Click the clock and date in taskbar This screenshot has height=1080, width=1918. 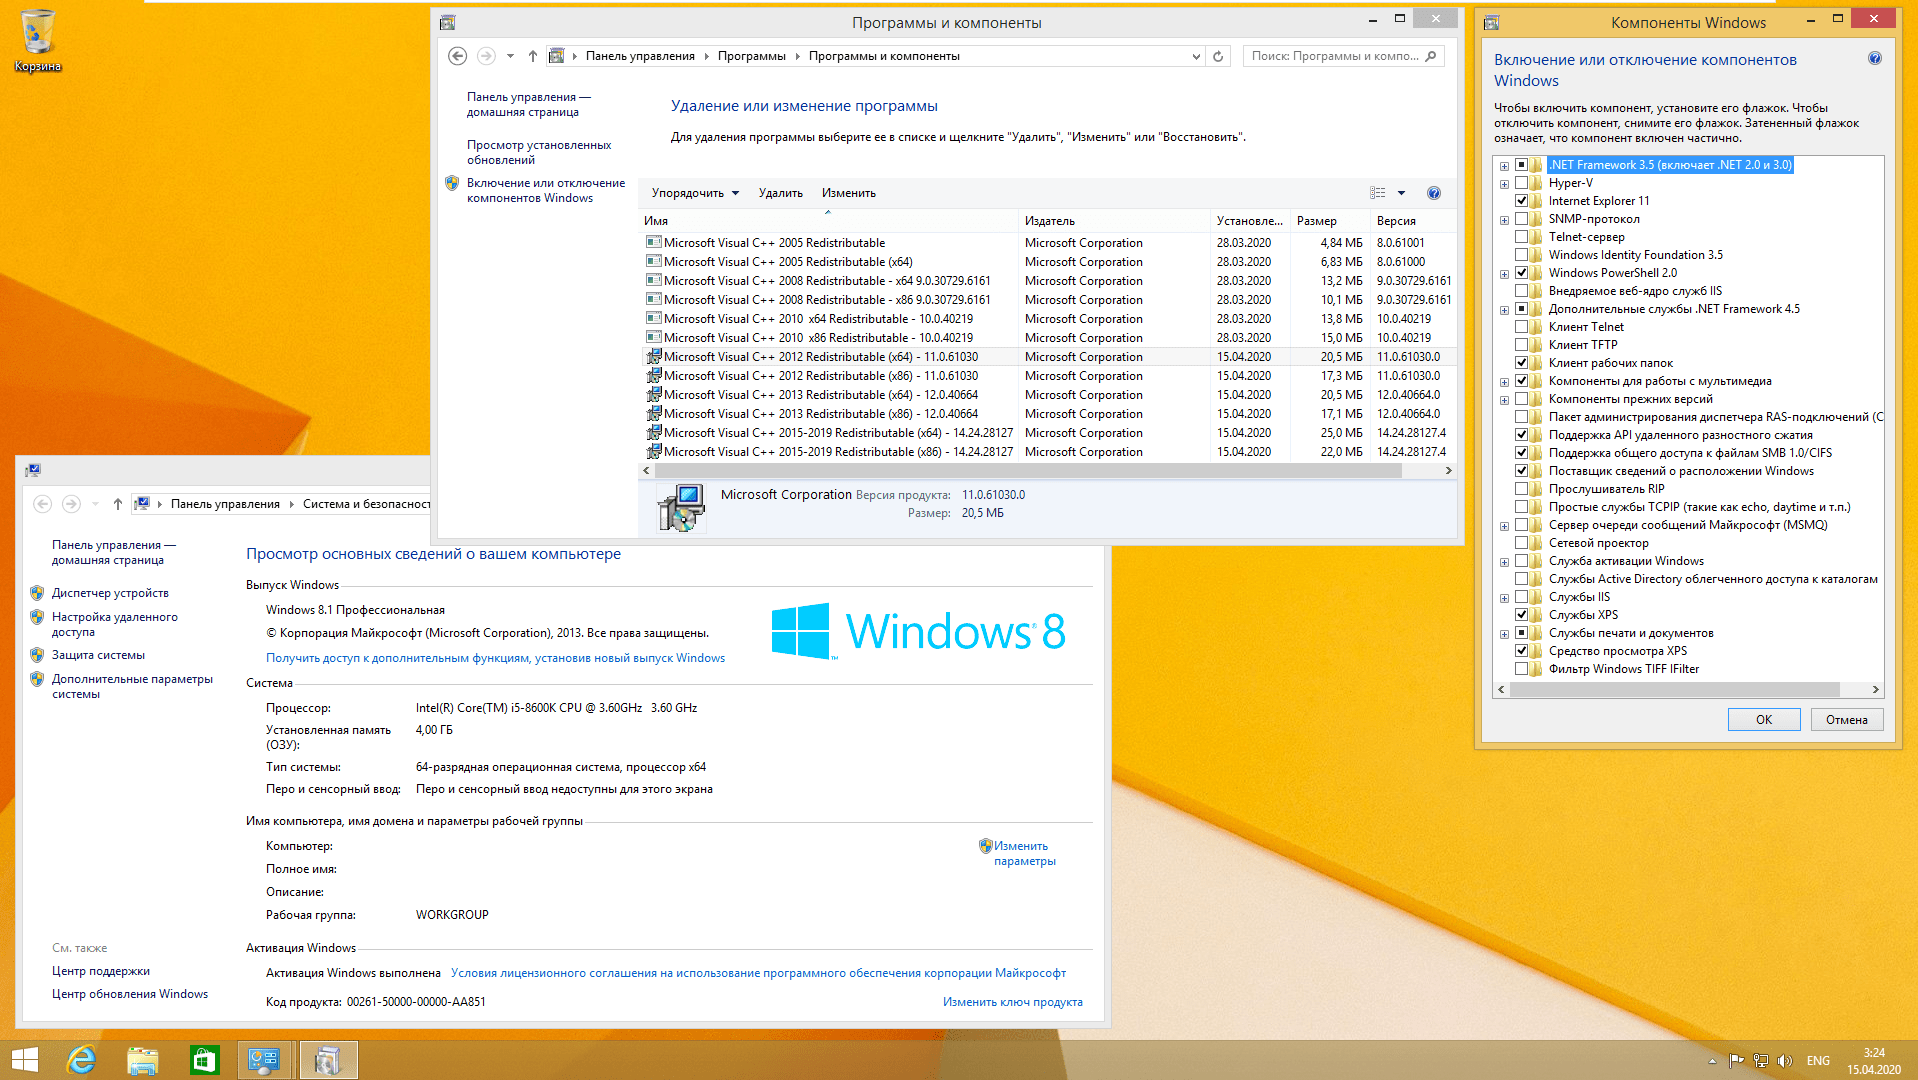coord(1873,1061)
